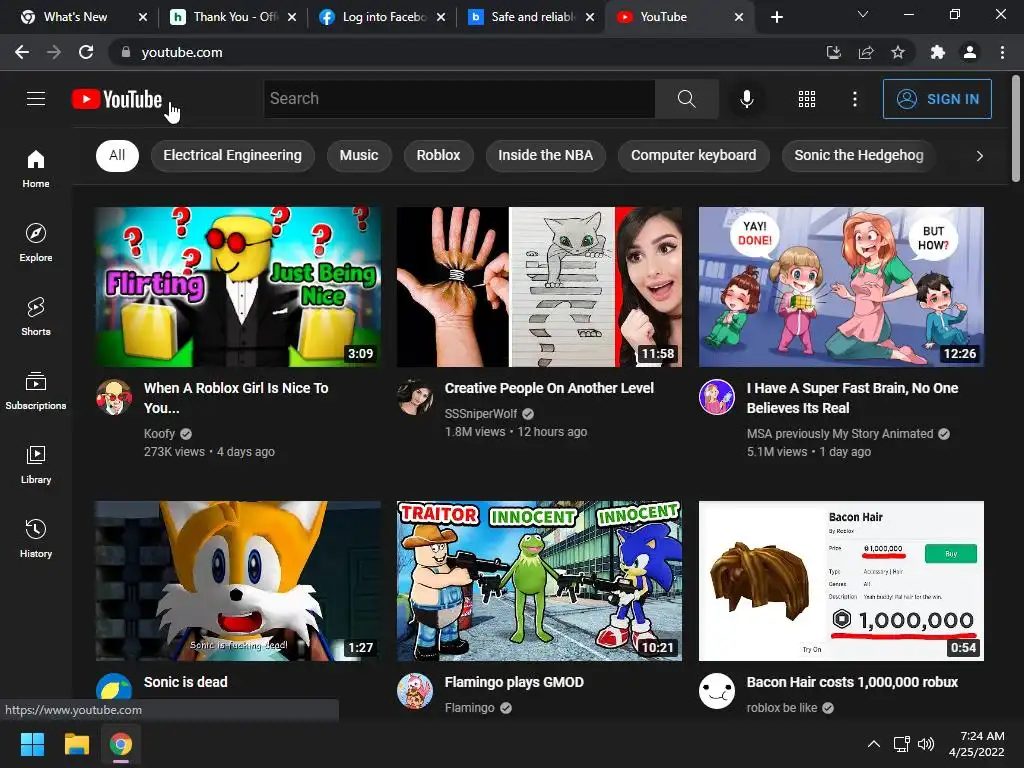This screenshot has width=1024, height=768.
Task: Click the Sonic is dead title
Action: point(185,682)
